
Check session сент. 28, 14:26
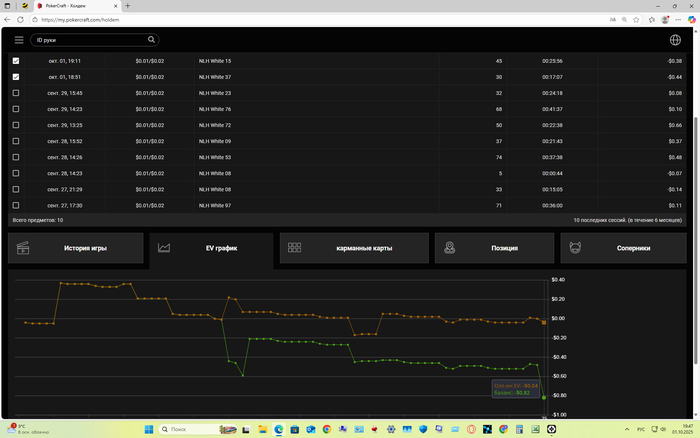click(x=16, y=157)
